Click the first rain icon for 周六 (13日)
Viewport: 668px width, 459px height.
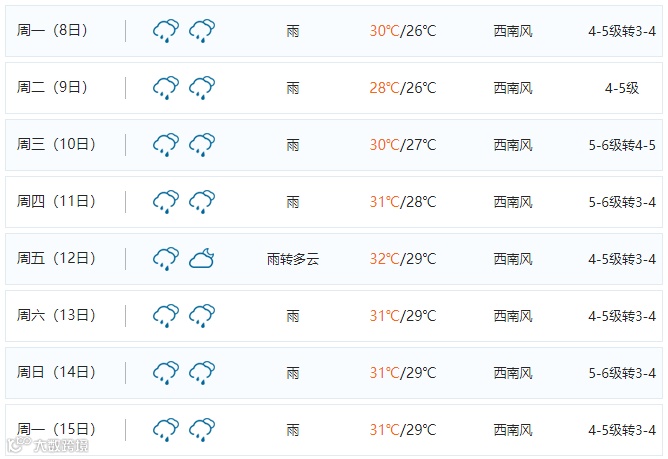(166, 315)
